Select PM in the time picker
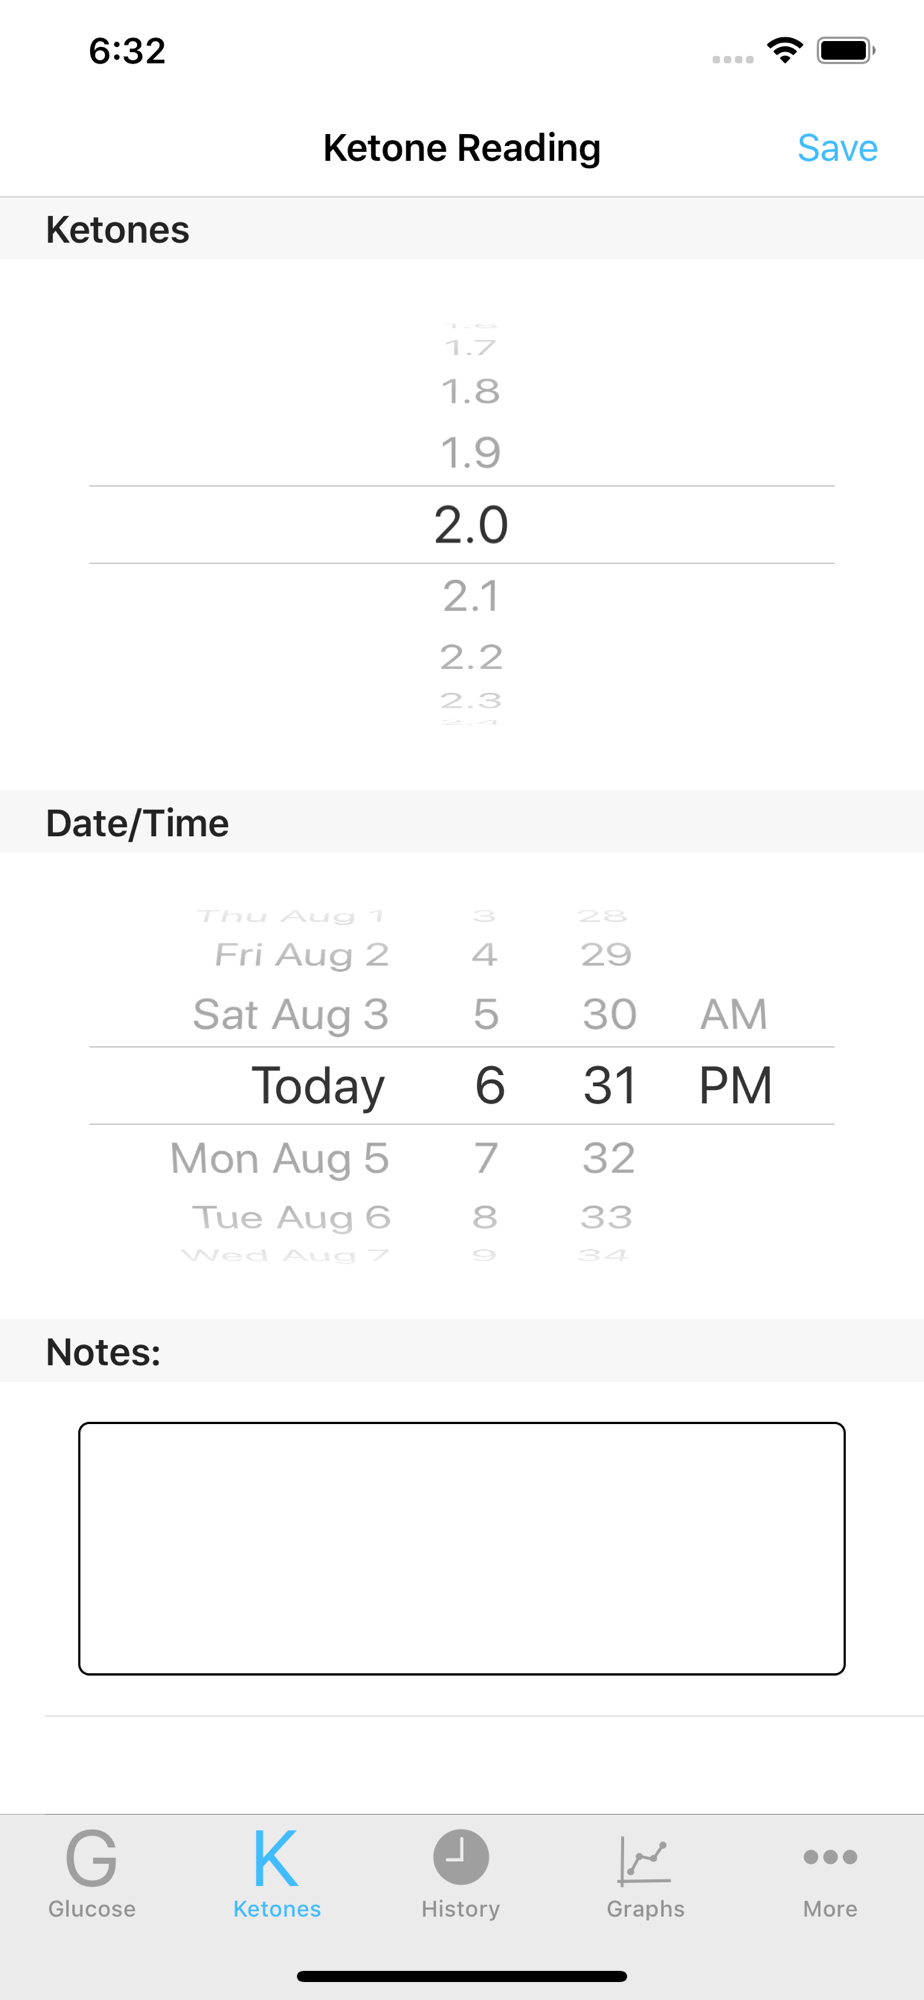 coord(735,1086)
